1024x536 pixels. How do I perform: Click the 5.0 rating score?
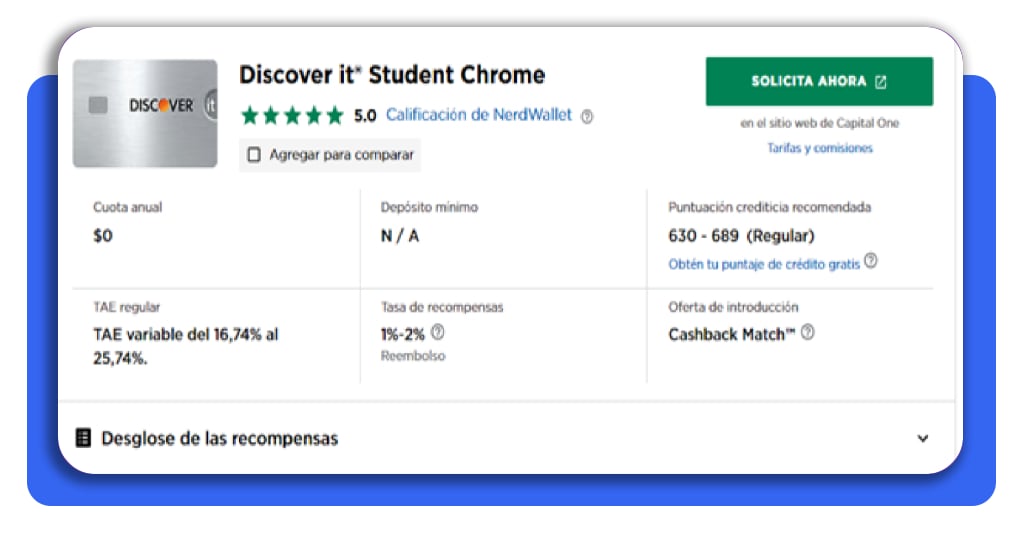click(x=365, y=116)
